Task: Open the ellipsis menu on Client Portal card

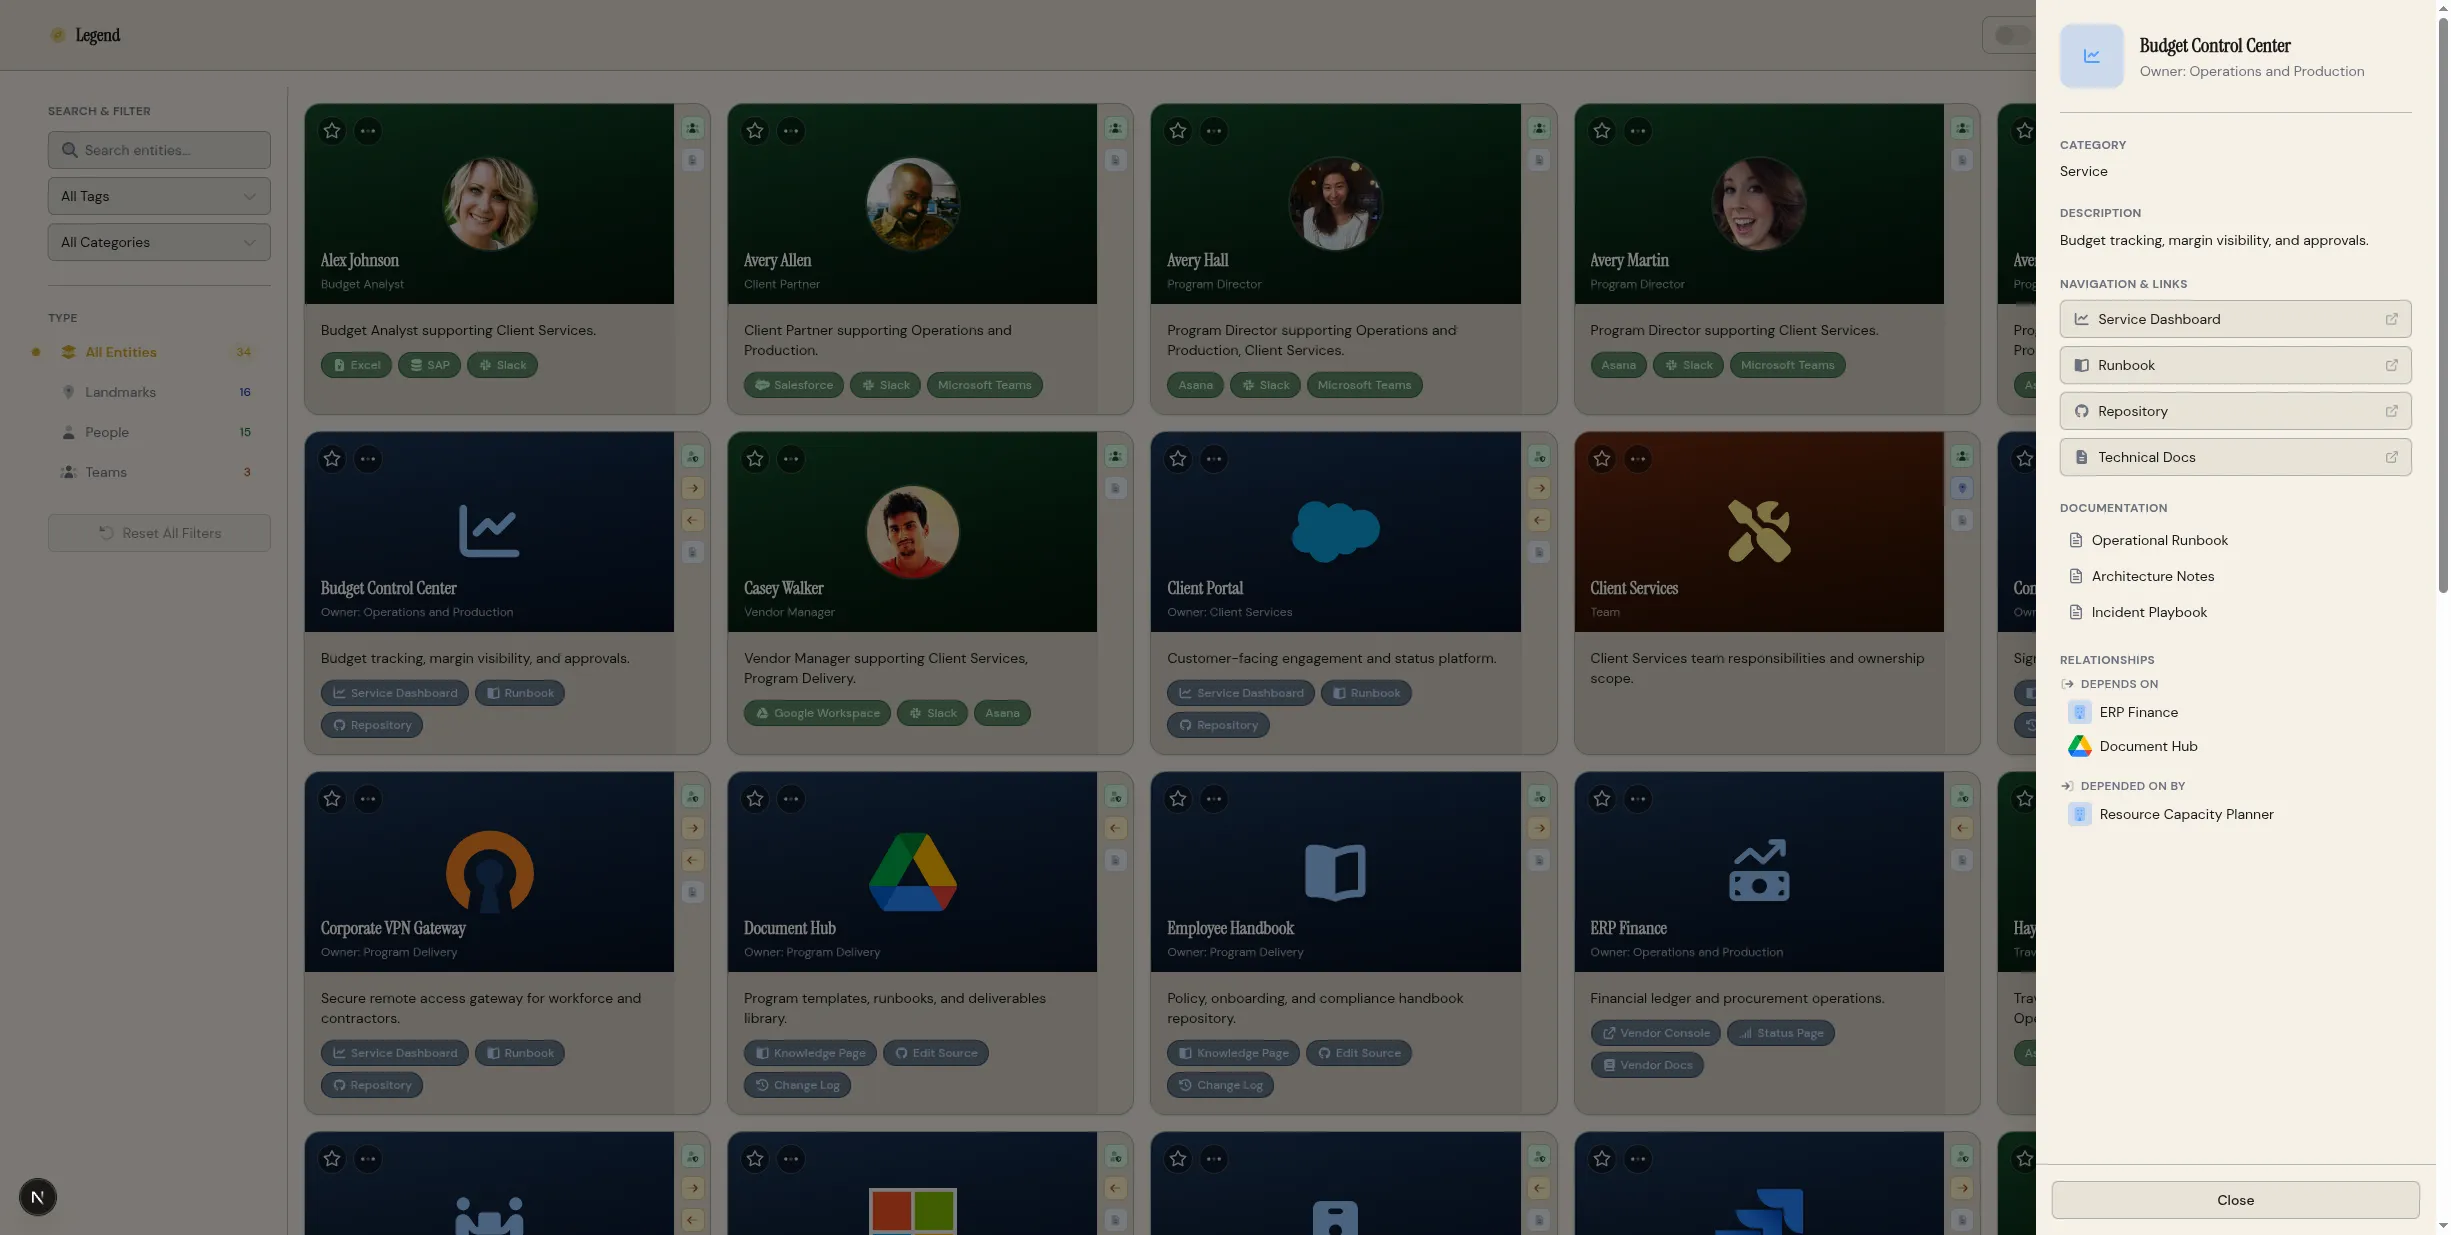Action: [1214, 459]
